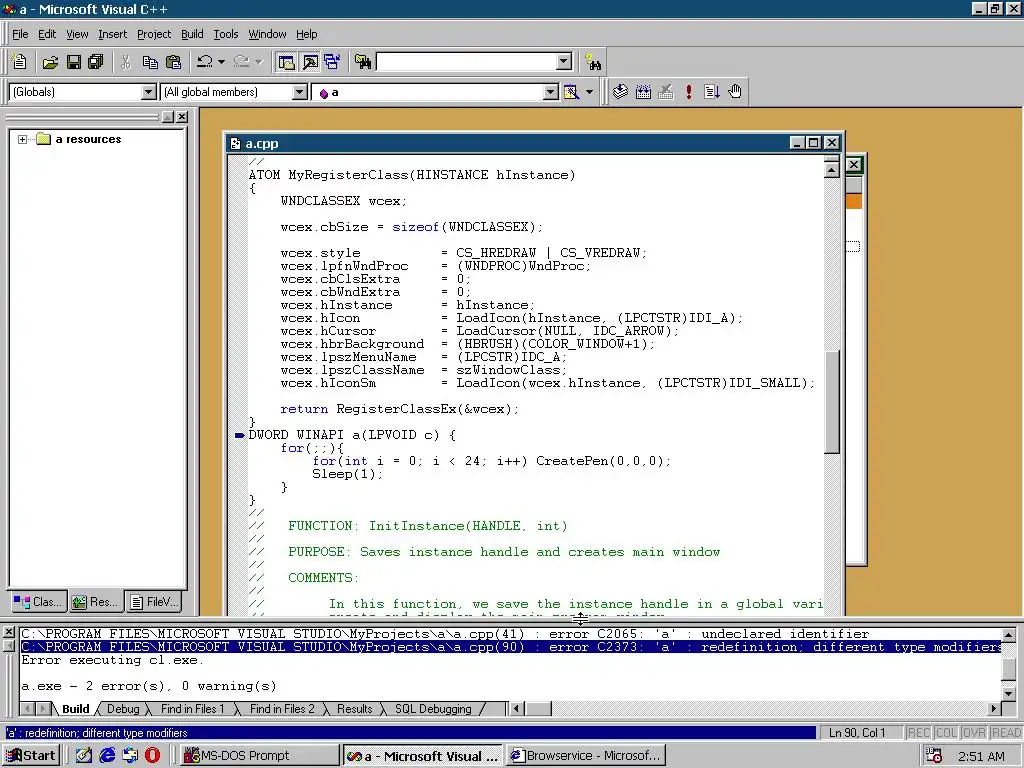Click the Open file icon
This screenshot has height=768, width=1024.
click(50, 62)
